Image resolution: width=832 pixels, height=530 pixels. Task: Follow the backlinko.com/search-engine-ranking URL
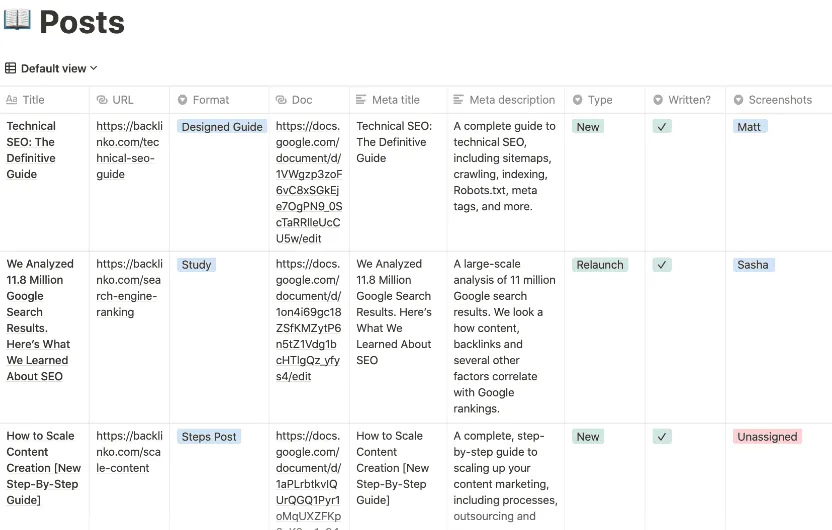pyautogui.click(x=129, y=288)
